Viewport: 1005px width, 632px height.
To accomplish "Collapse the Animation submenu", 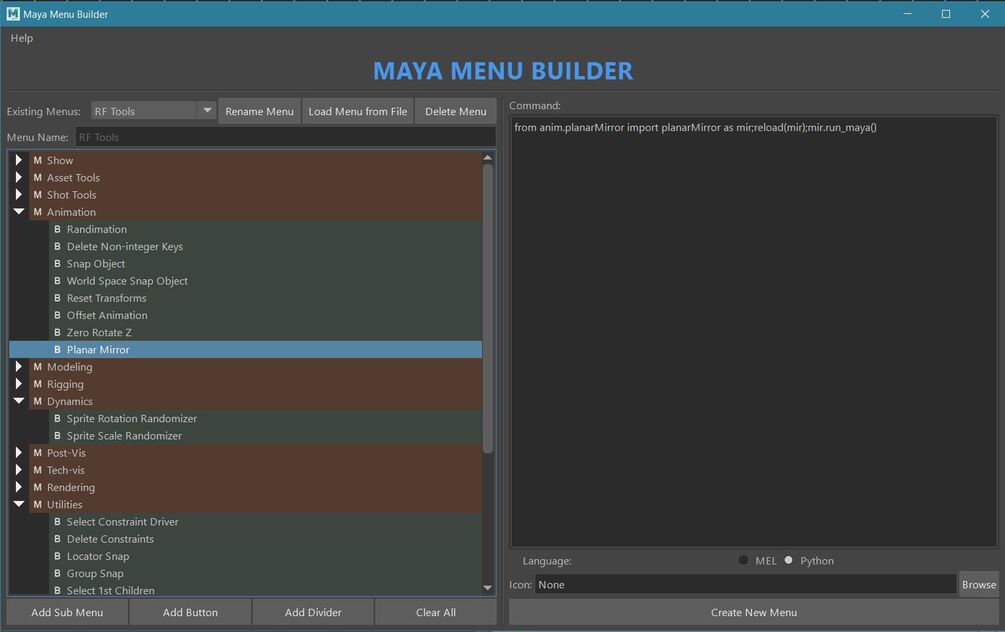I will [x=19, y=212].
